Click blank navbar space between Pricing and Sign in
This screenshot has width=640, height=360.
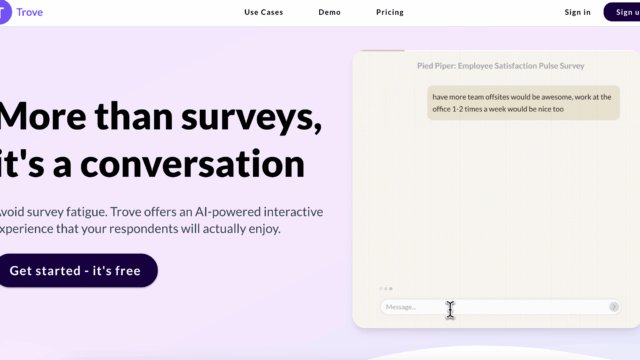(x=484, y=12)
